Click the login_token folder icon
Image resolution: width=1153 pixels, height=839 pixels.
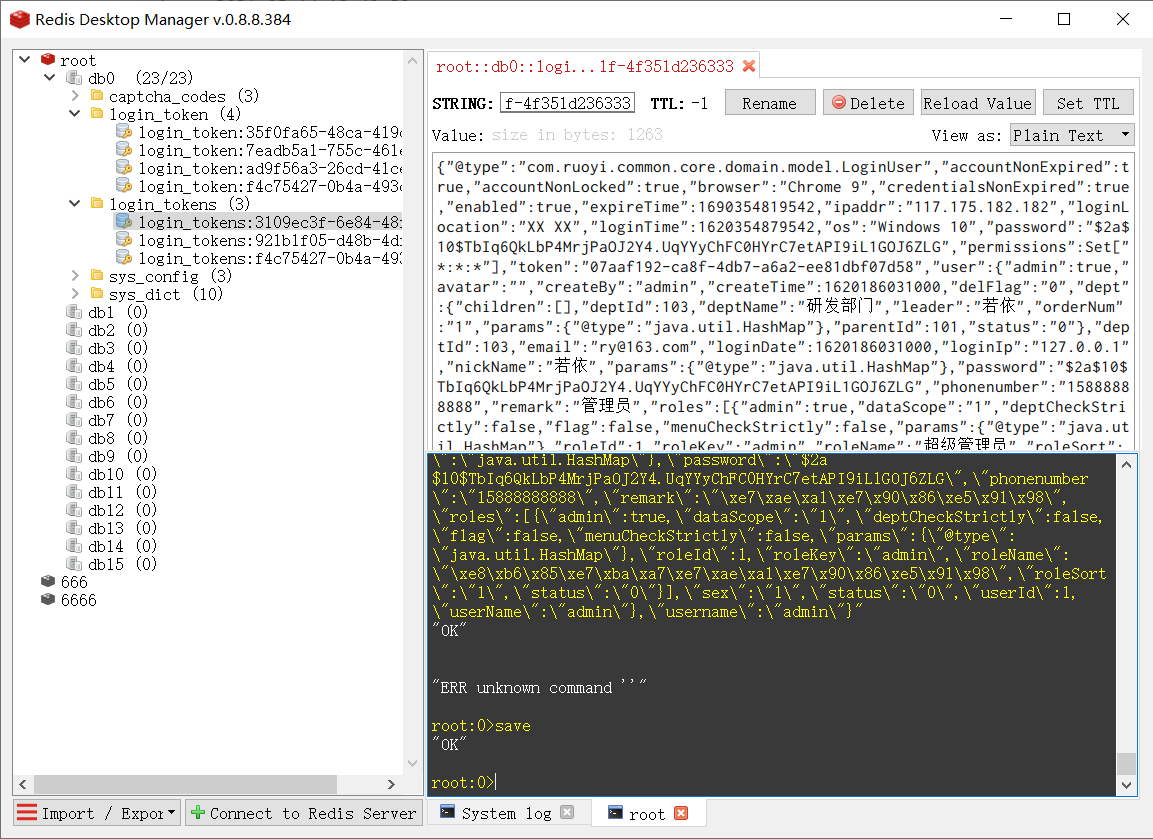pyautogui.click(x=97, y=113)
